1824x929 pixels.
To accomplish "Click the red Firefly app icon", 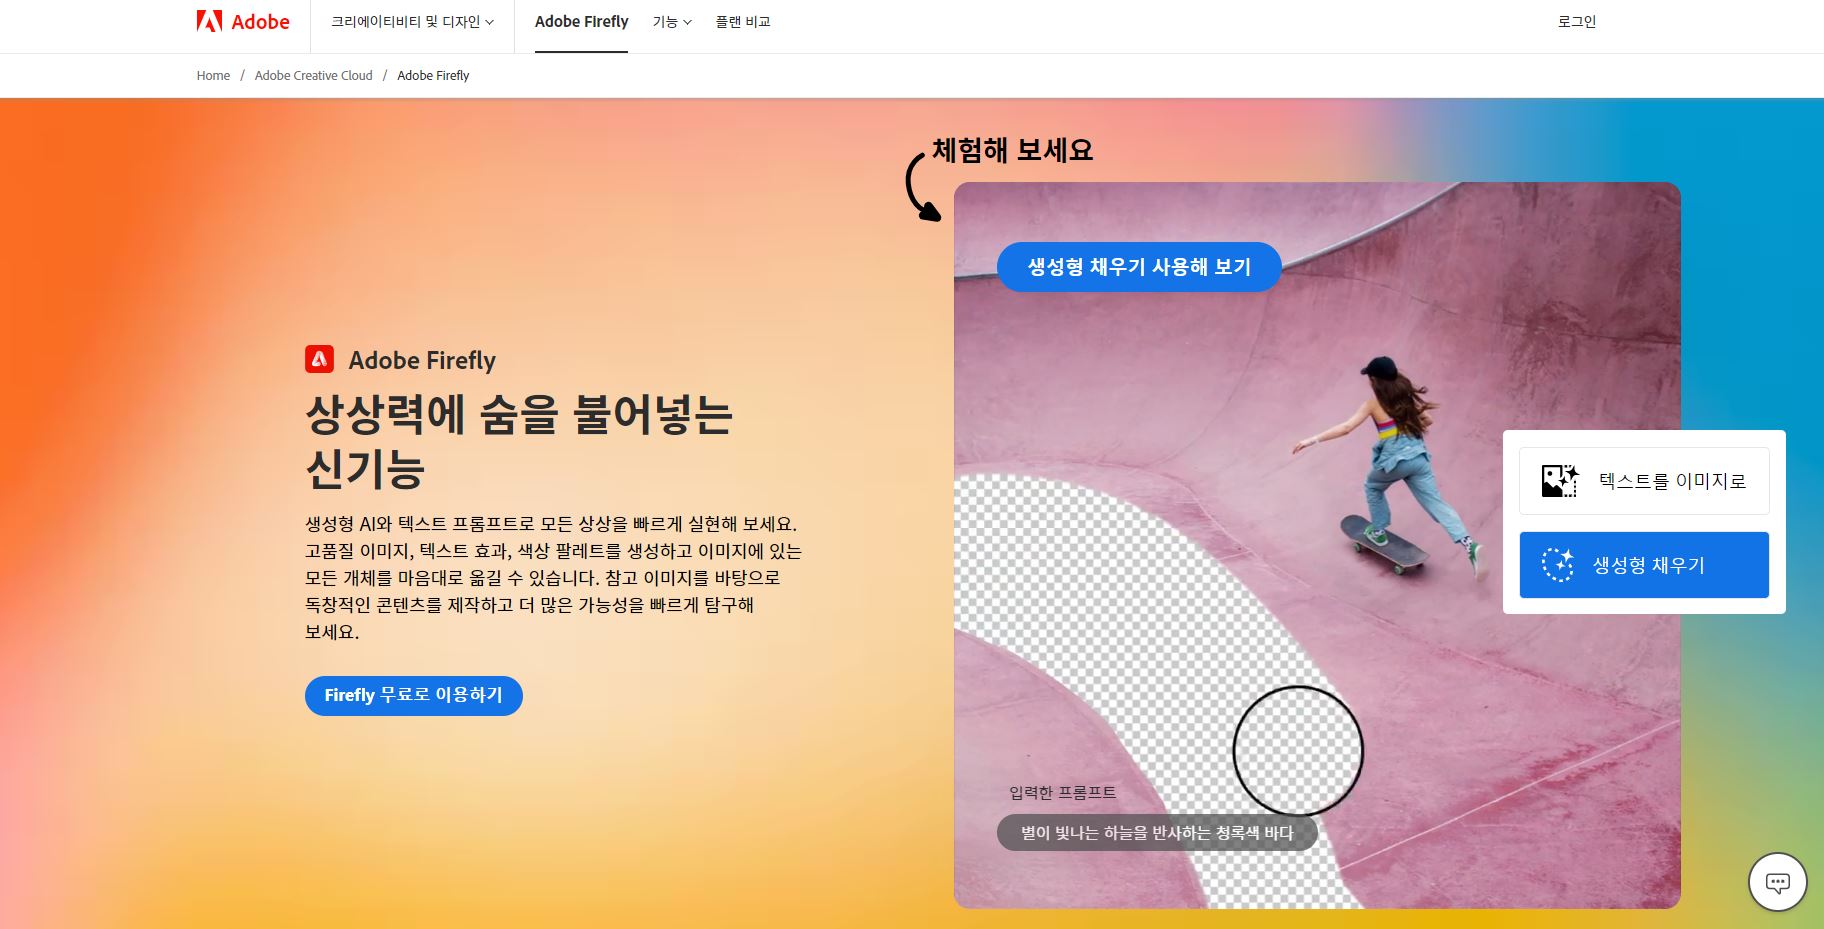I will tap(319, 359).
